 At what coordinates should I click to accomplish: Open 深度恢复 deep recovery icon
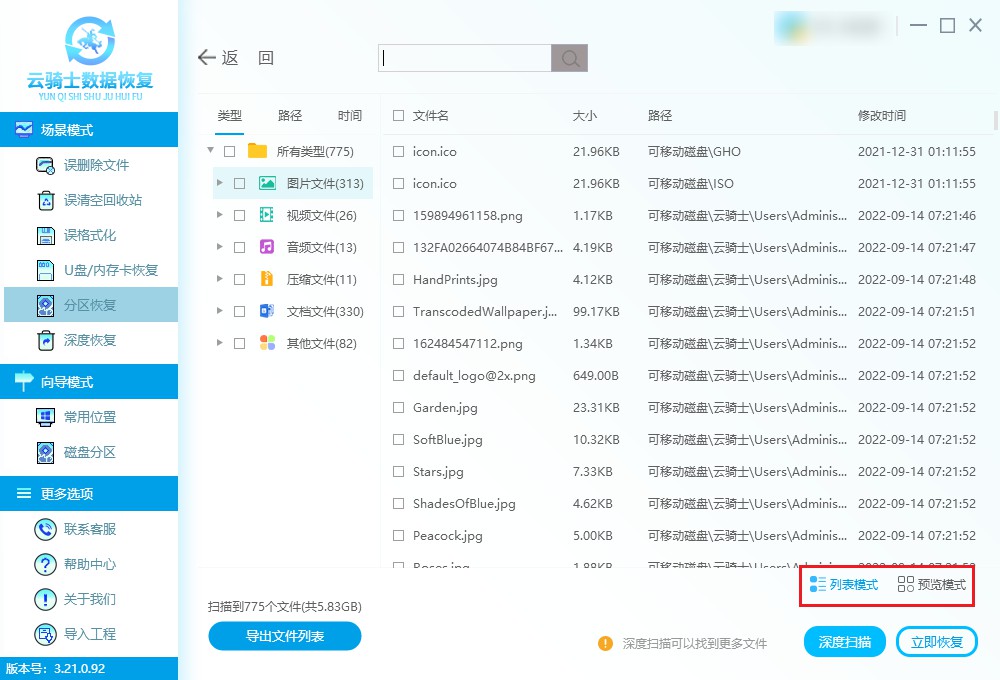(x=45, y=341)
